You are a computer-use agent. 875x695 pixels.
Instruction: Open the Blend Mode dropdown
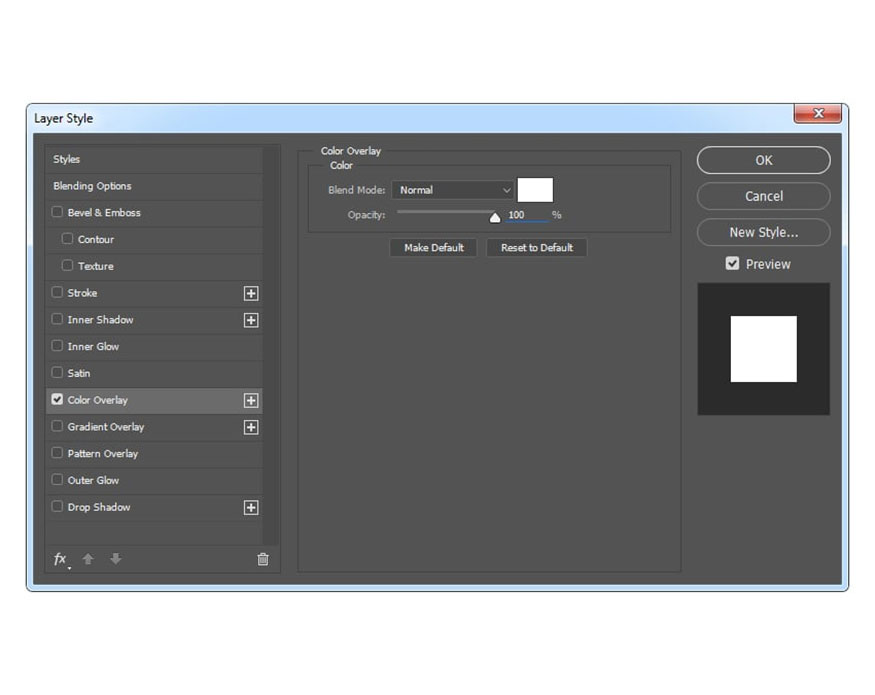pyautogui.click(x=453, y=190)
